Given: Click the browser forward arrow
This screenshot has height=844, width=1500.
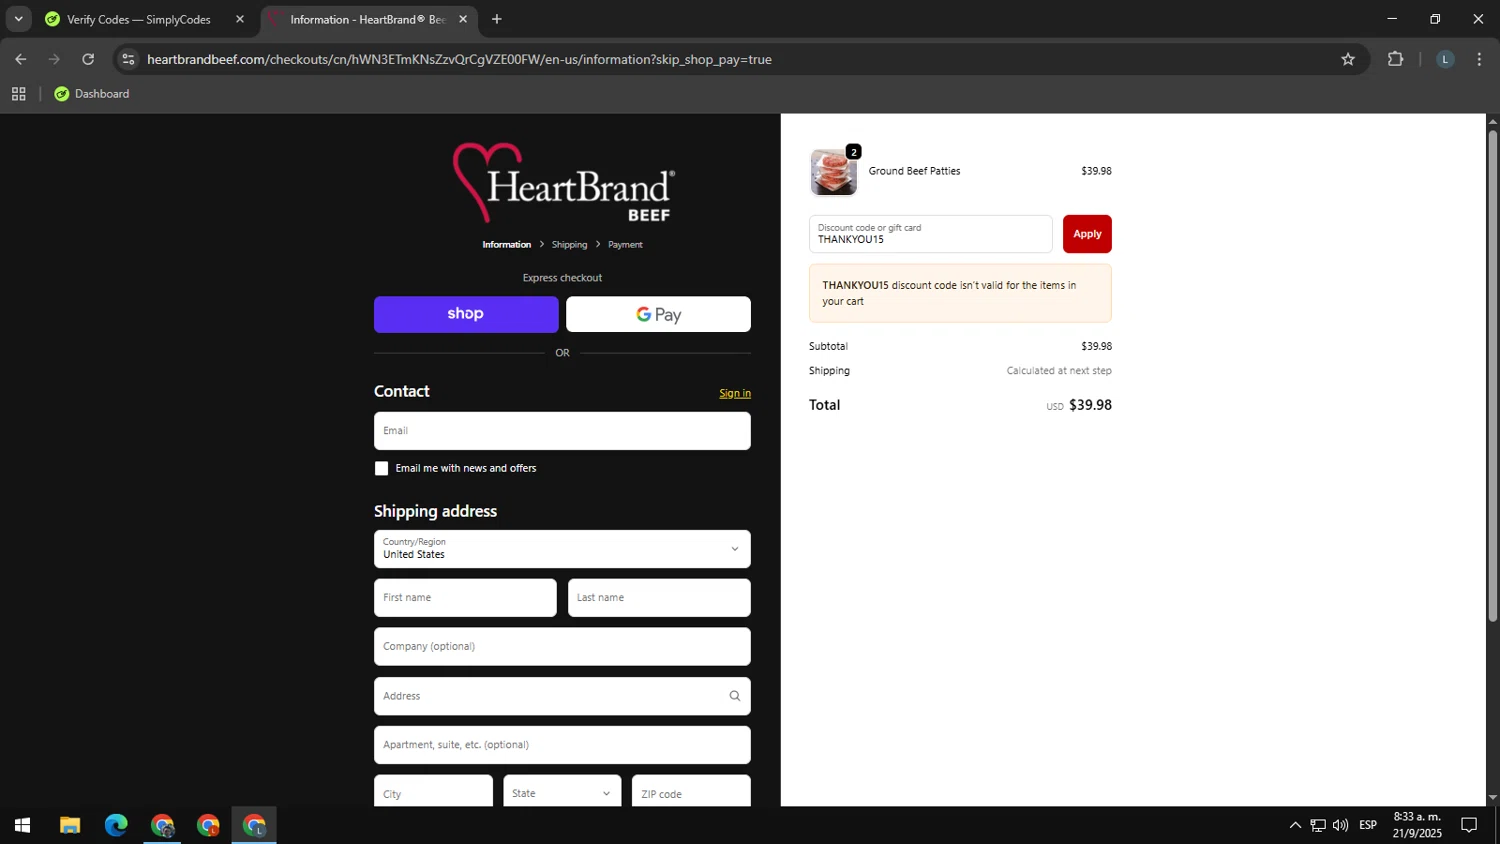Looking at the screenshot, I should tap(54, 59).
